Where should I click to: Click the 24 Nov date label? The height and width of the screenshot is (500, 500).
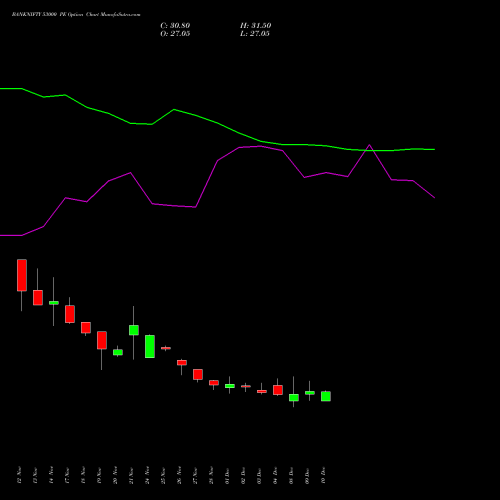pyautogui.click(x=147, y=475)
